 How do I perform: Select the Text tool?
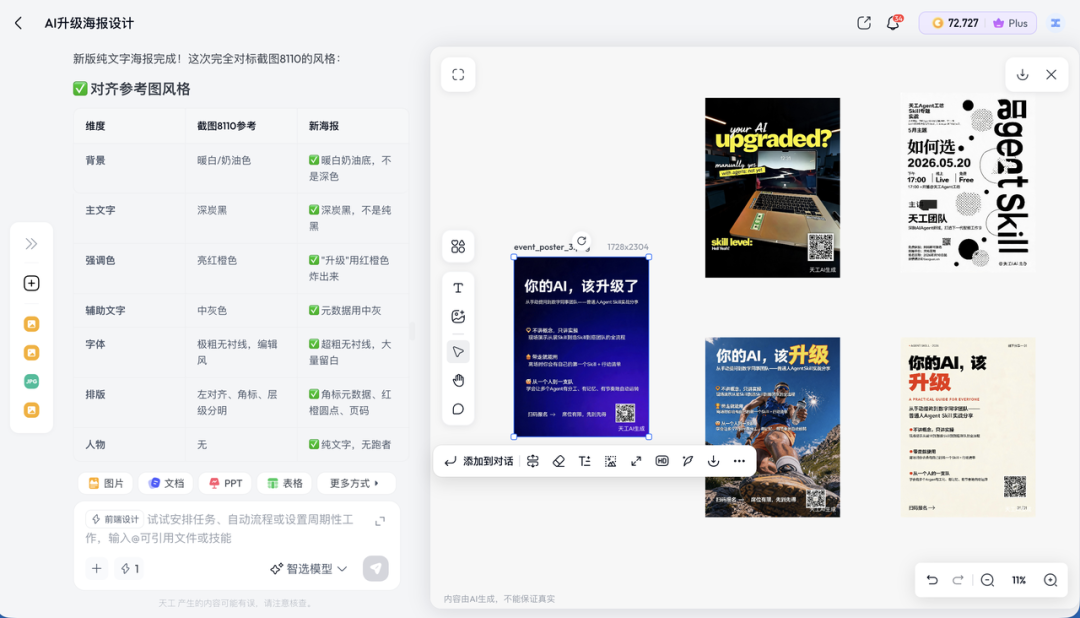coord(458,288)
